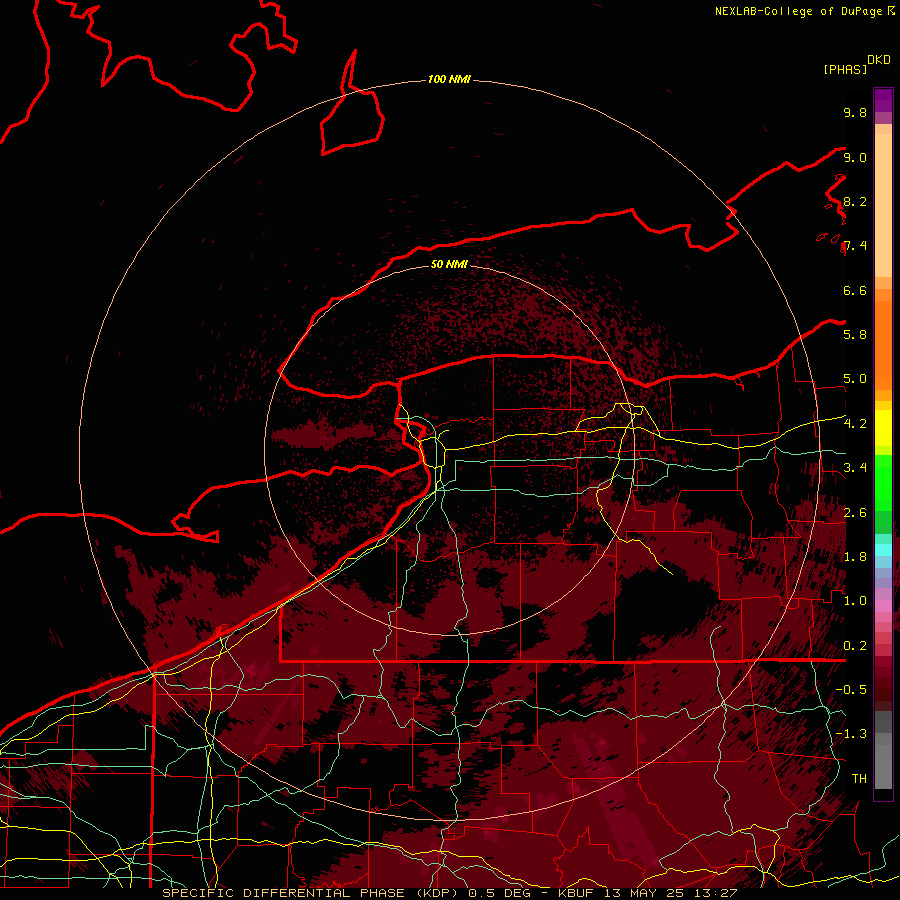Click the 1.0 value on the color scale
This screenshot has width=900, height=900.
click(855, 601)
